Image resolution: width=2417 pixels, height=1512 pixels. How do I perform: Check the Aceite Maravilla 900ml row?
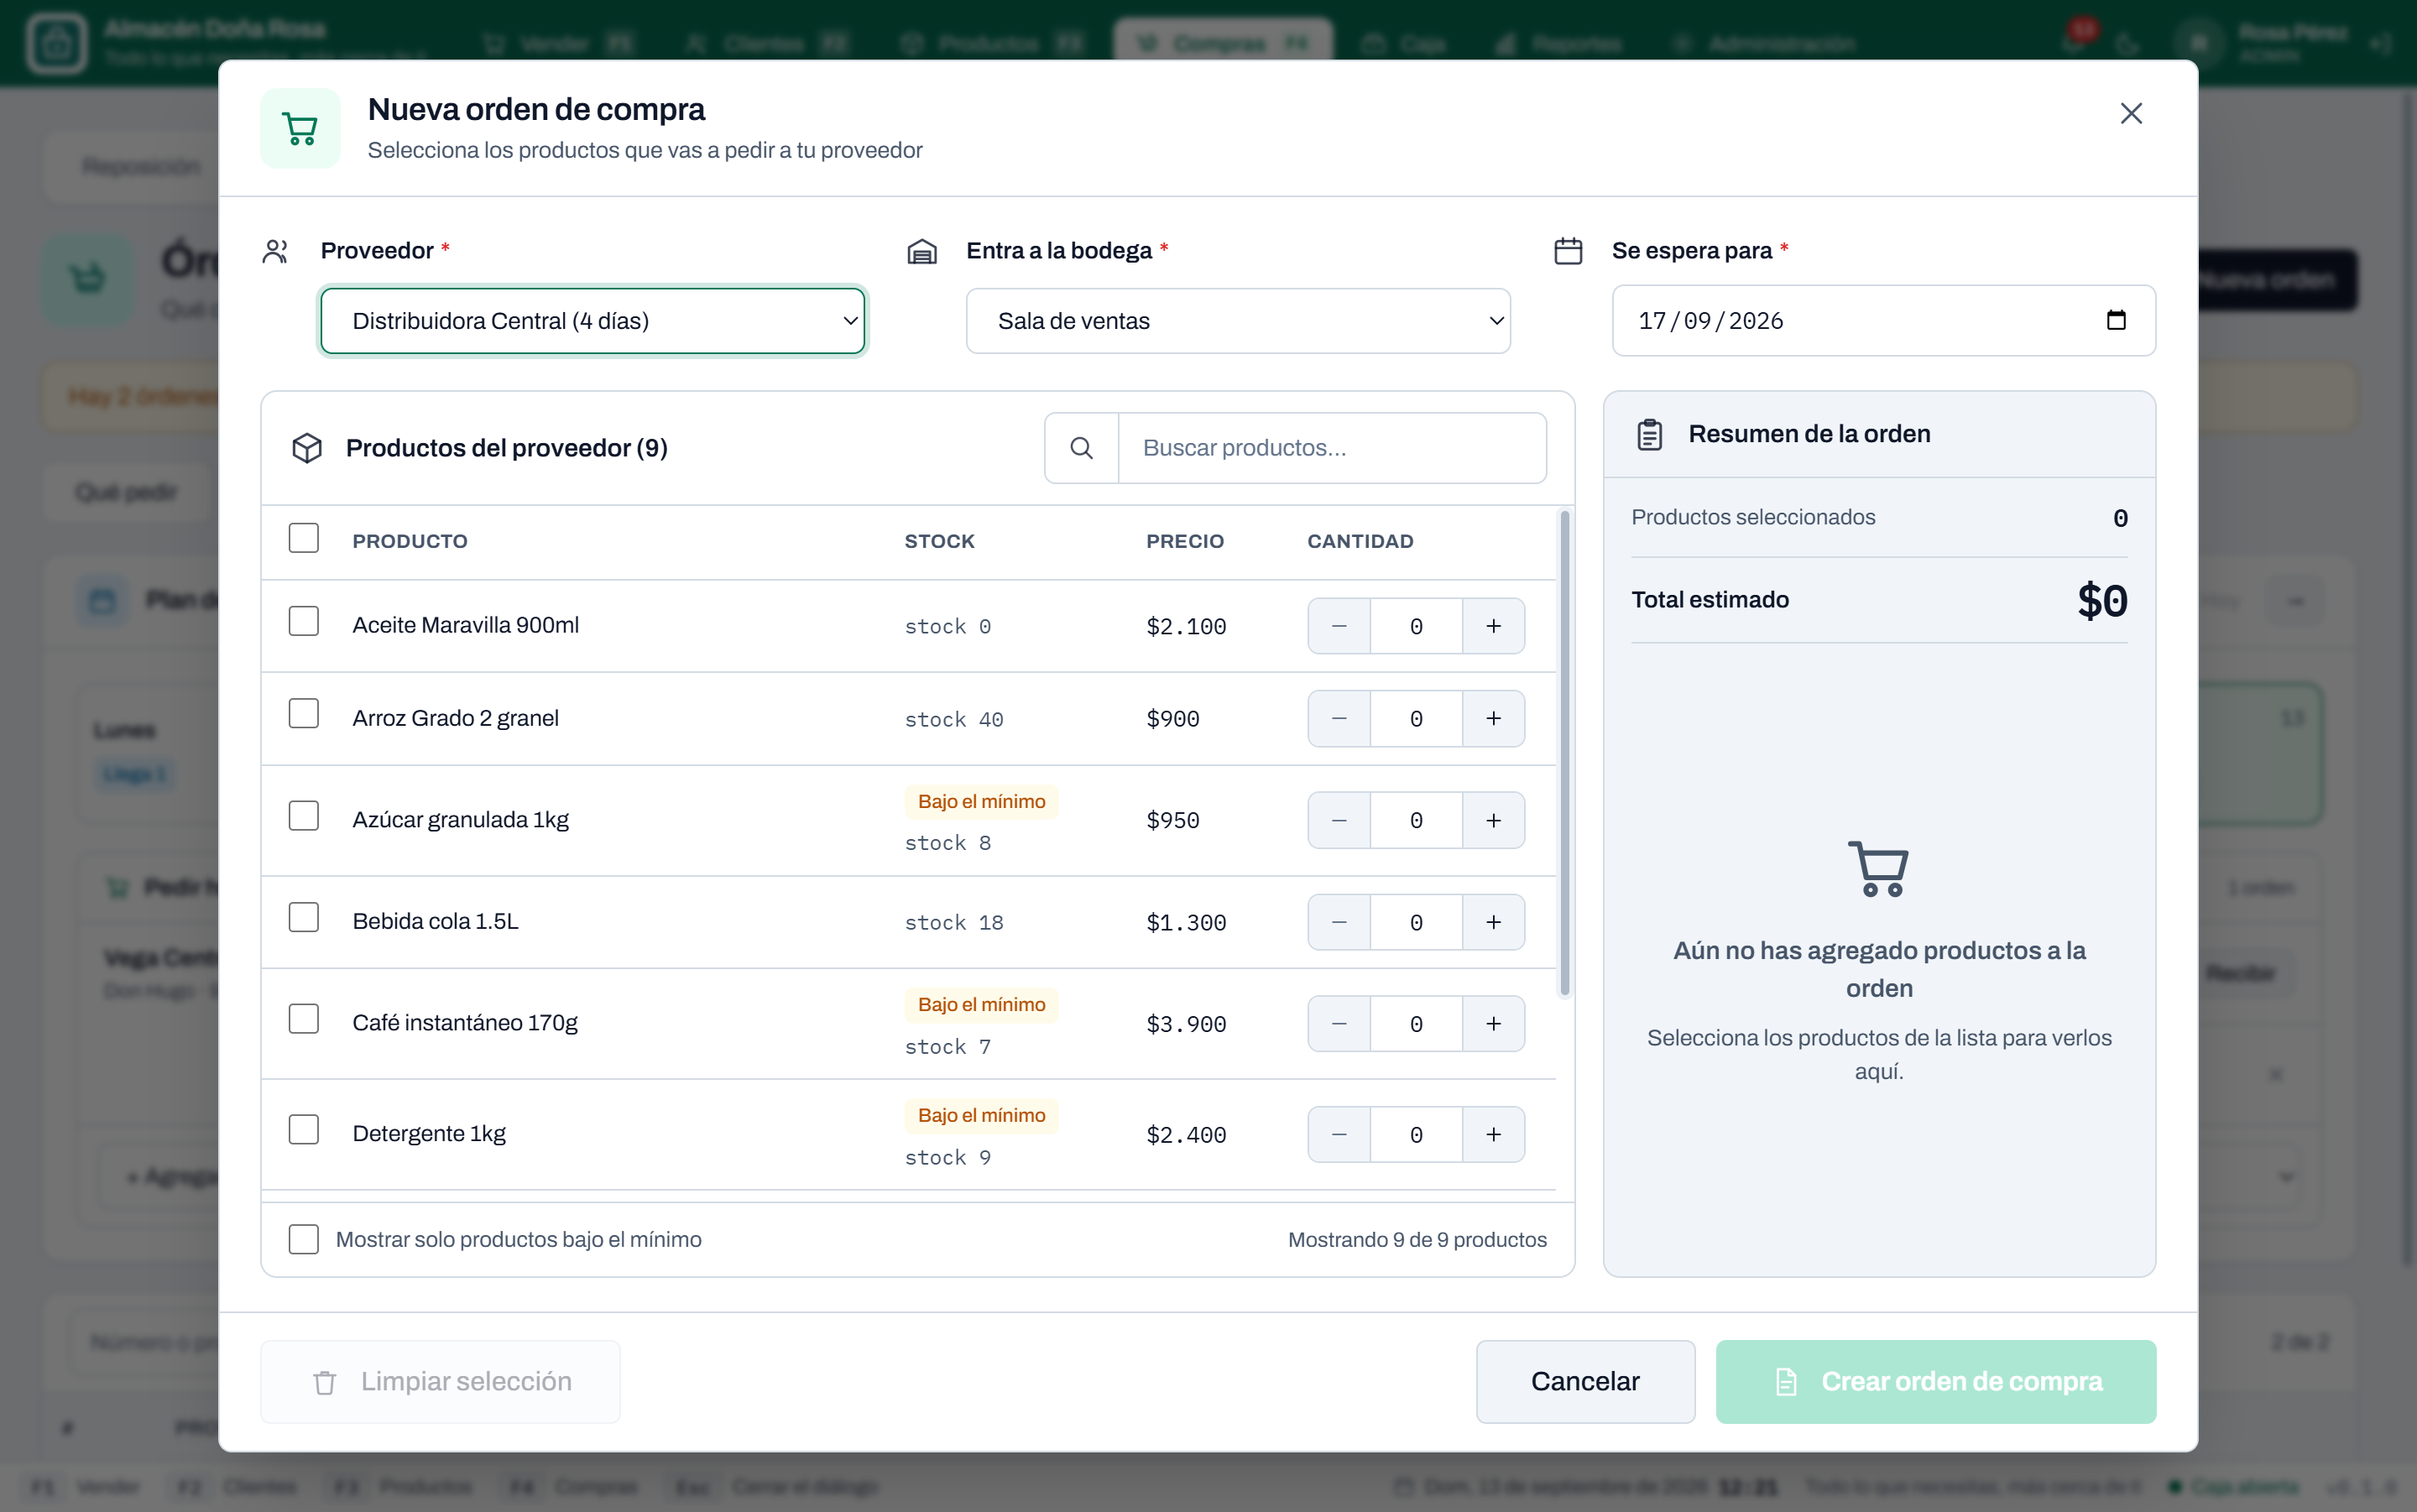coord(304,622)
